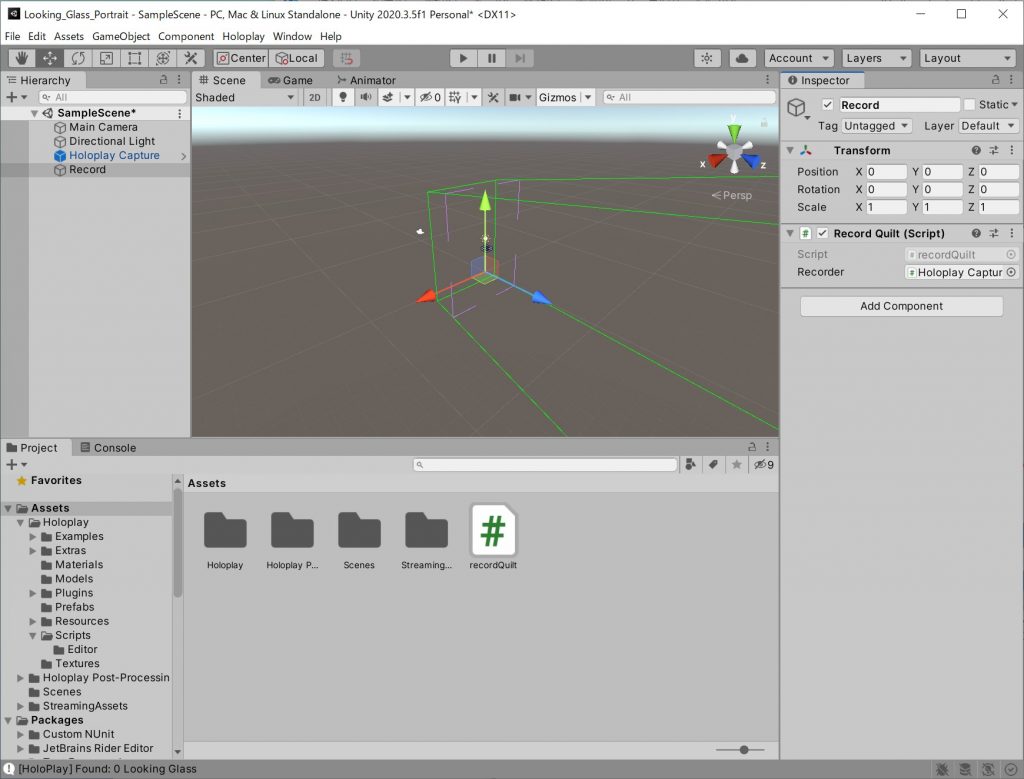Lock the Inspector panel
The height and width of the screenshot is (779, 1024).
click(x=995, y=80)
